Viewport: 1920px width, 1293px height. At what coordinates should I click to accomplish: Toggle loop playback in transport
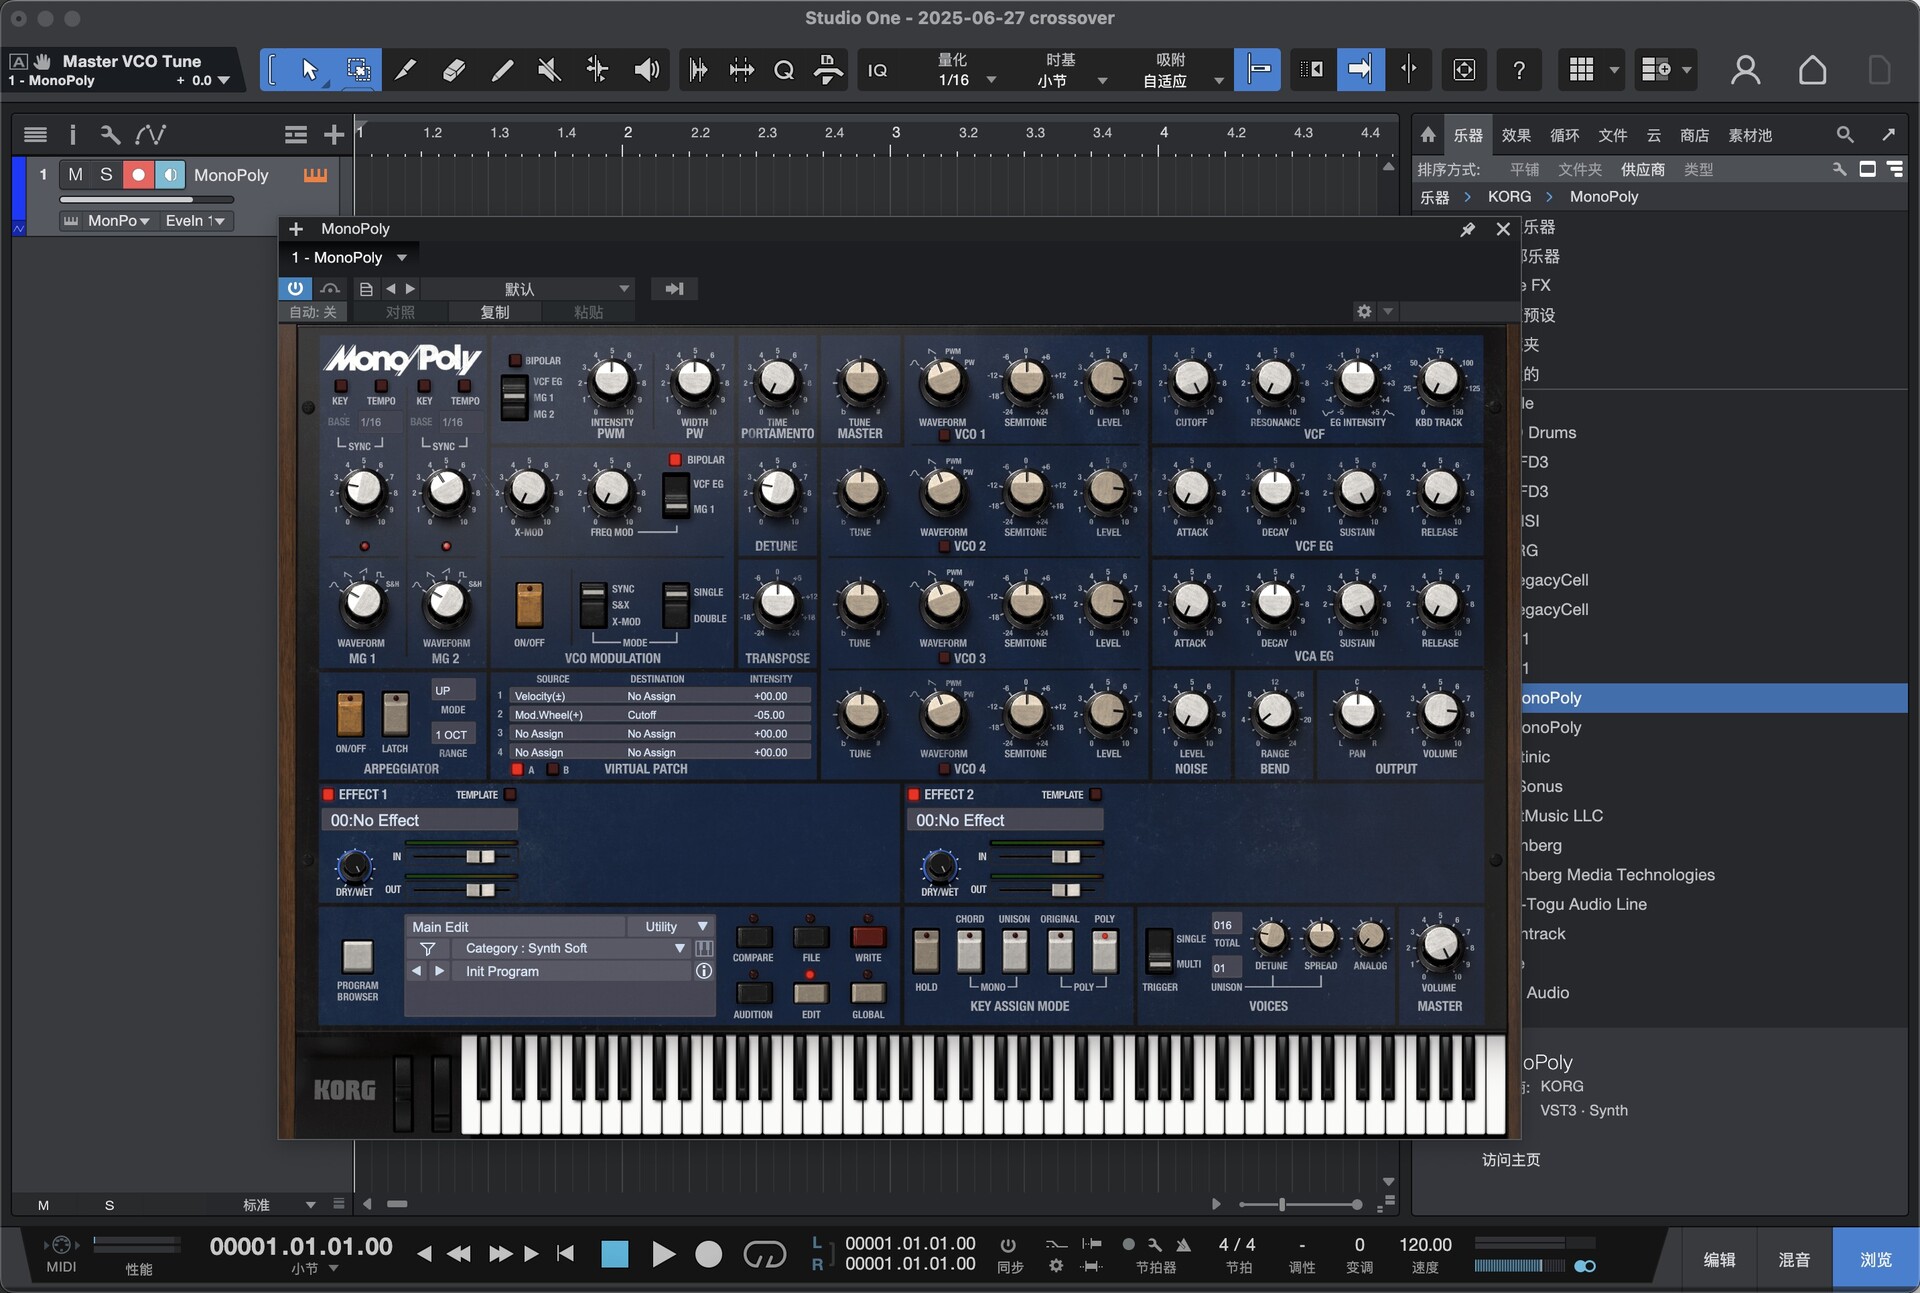pos(764,1253)
